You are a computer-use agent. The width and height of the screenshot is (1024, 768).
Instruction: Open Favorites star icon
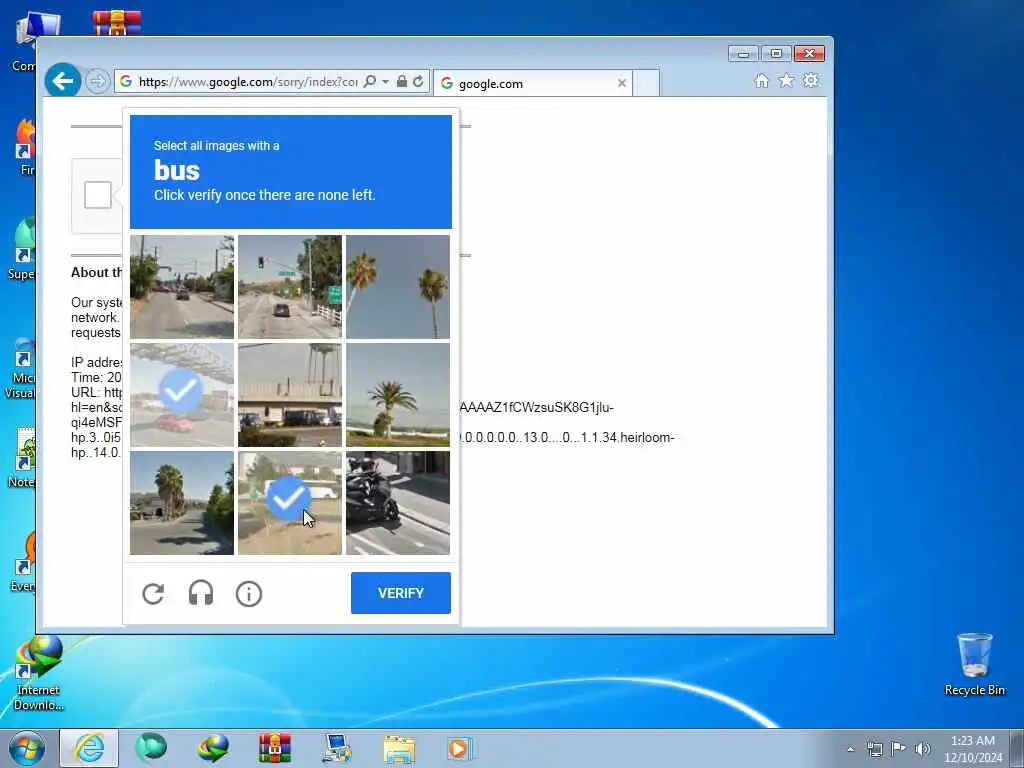786,80
